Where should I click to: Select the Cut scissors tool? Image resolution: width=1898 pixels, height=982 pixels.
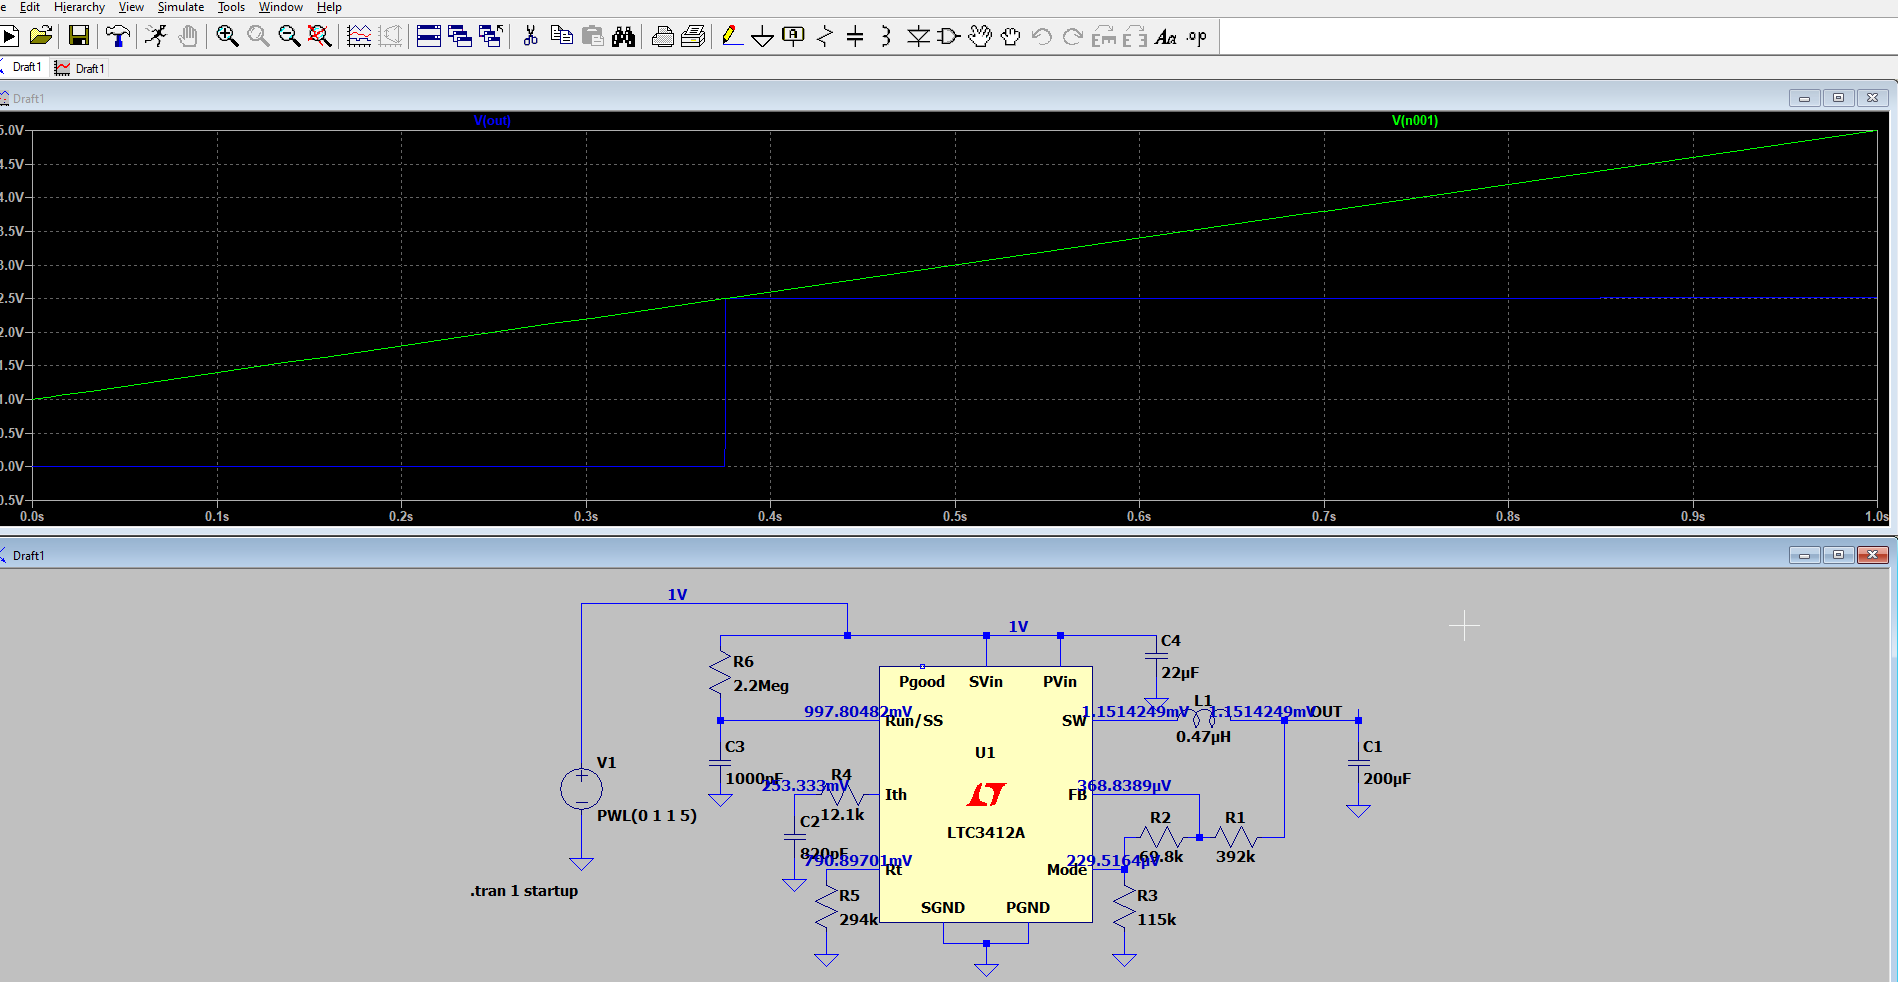[530, 37]
